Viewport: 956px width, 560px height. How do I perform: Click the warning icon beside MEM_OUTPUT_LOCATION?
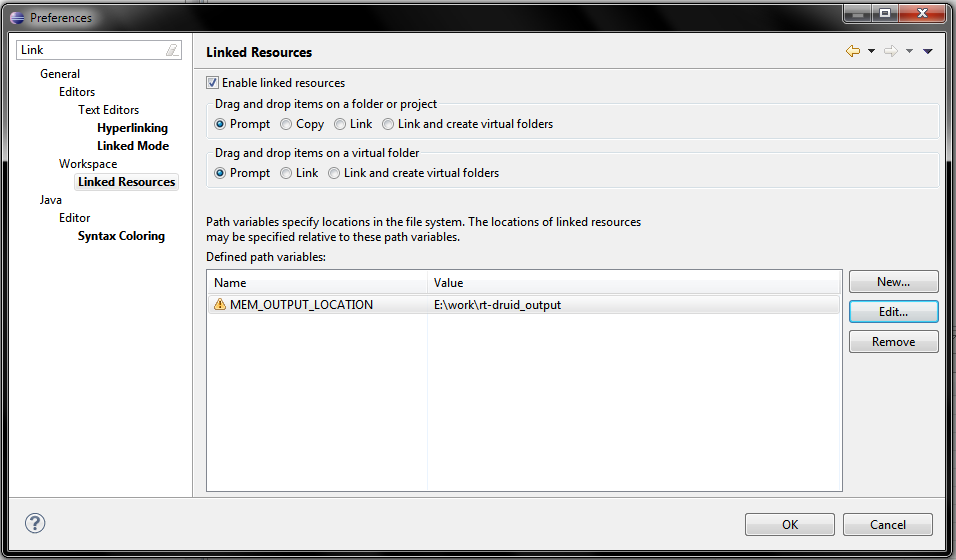[219, 304]
